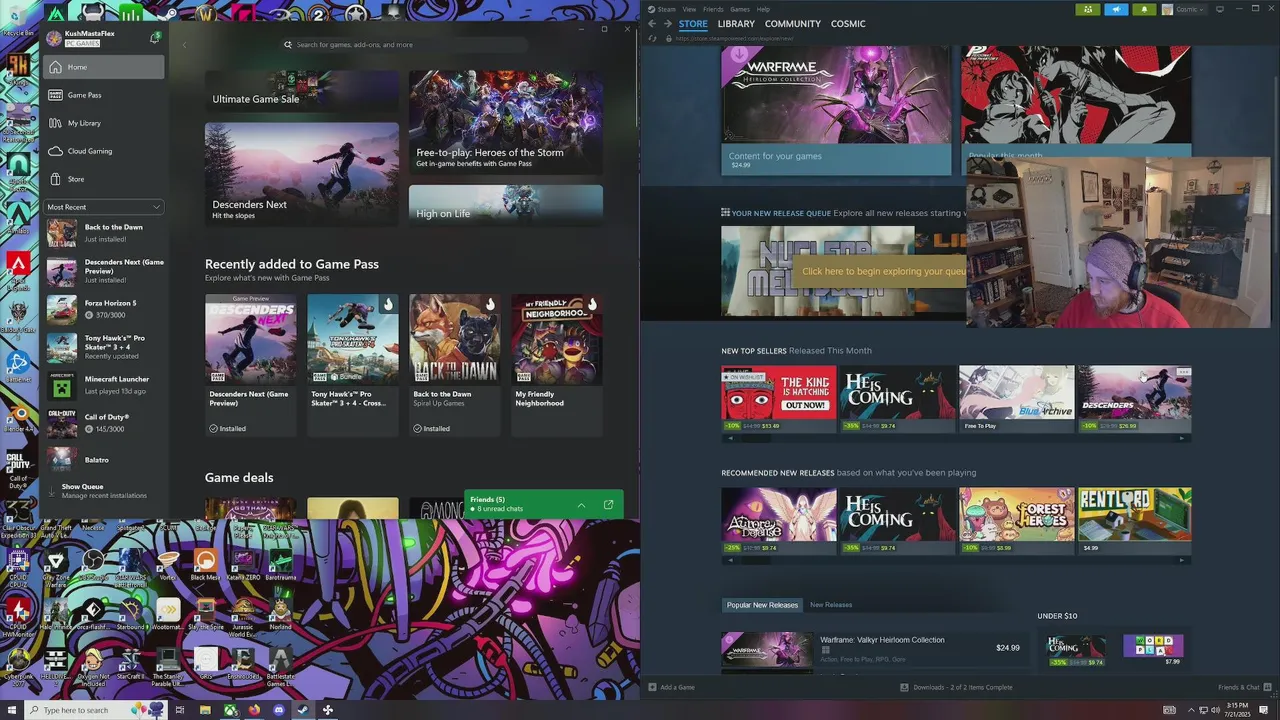This screenshot has width=1280, height=720.
Task: Select New Releases tab in Steam
Action: click(831, 605)
